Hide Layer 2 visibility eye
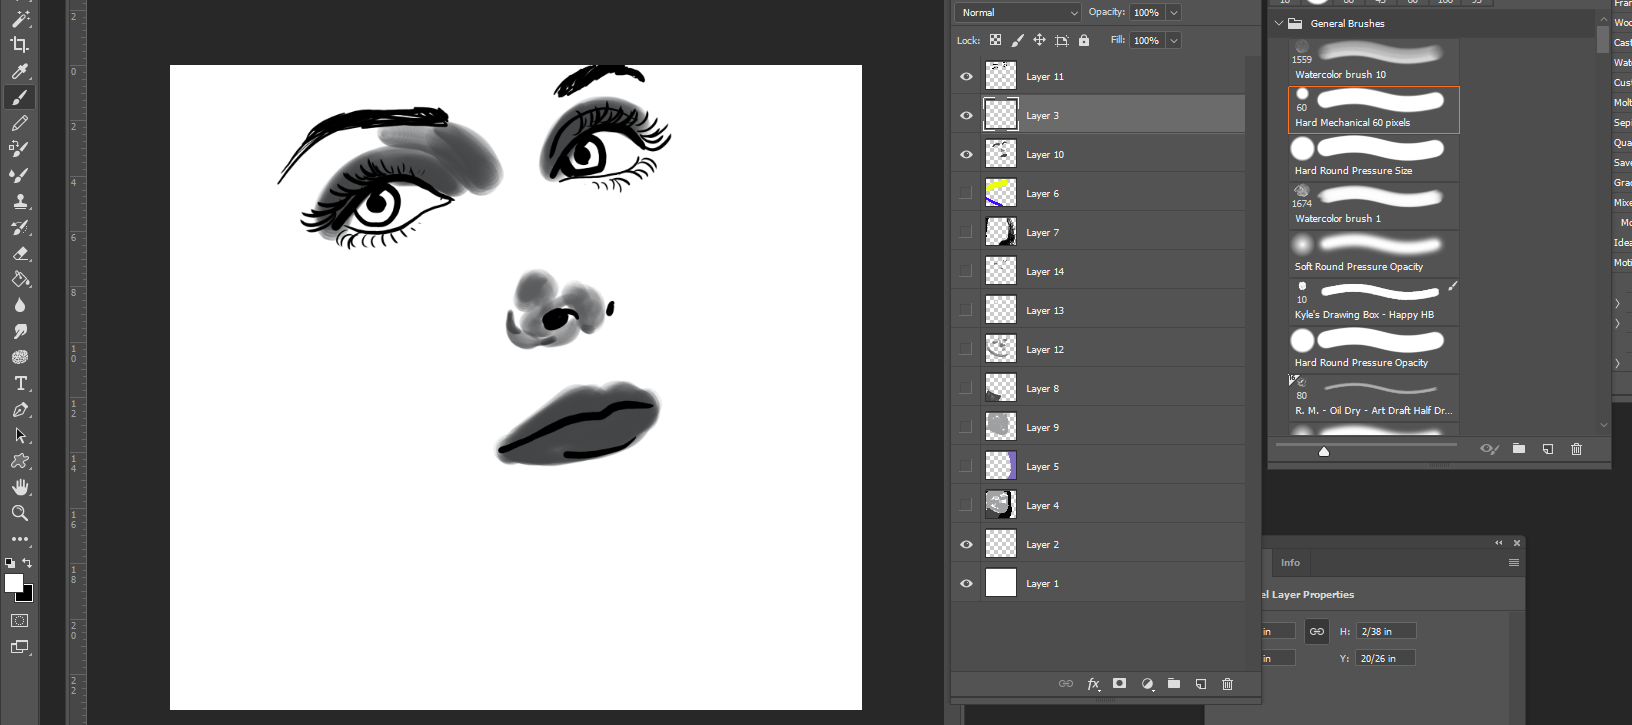The height and width of the screenshot is (725, 1632). [966, 545]
